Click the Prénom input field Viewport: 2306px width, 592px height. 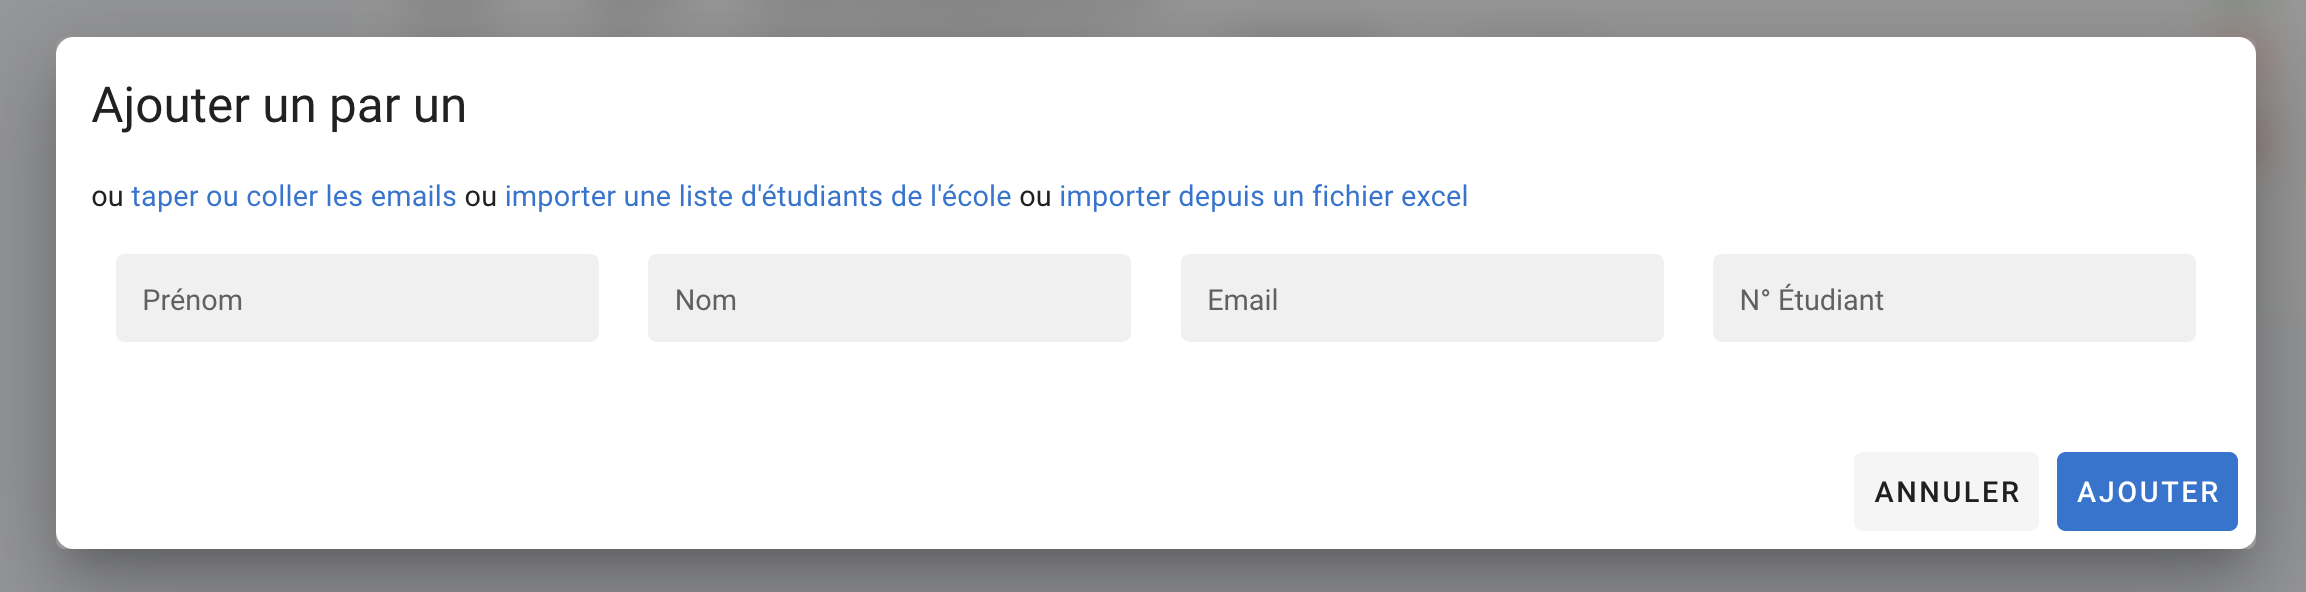(357, 299)
